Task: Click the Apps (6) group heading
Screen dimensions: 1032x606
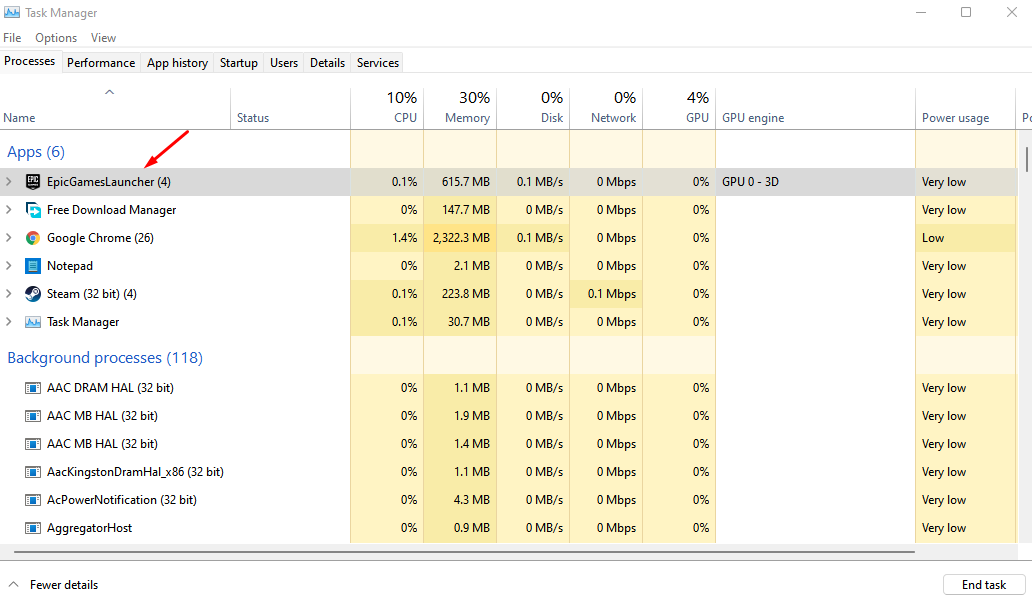Action: point(36,152)
